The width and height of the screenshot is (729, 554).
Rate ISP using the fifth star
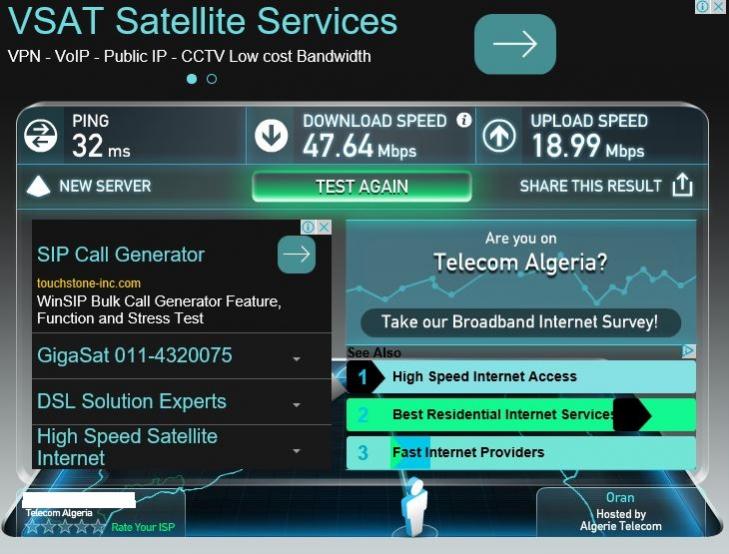(x=98, y=527)
